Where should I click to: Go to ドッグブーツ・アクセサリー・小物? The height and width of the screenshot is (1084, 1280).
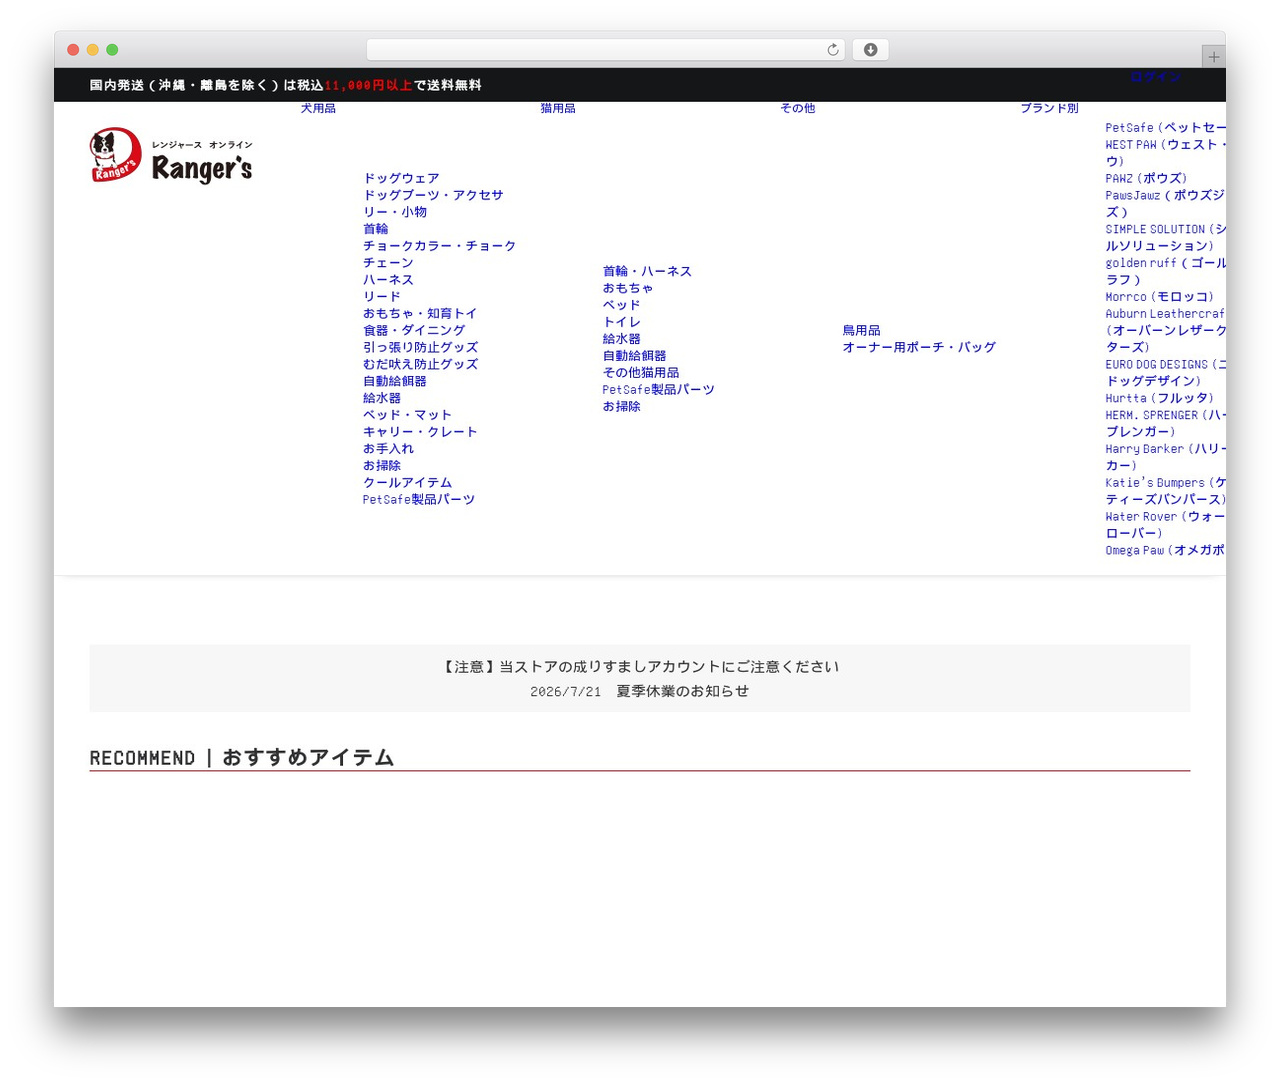pos(433,203)
